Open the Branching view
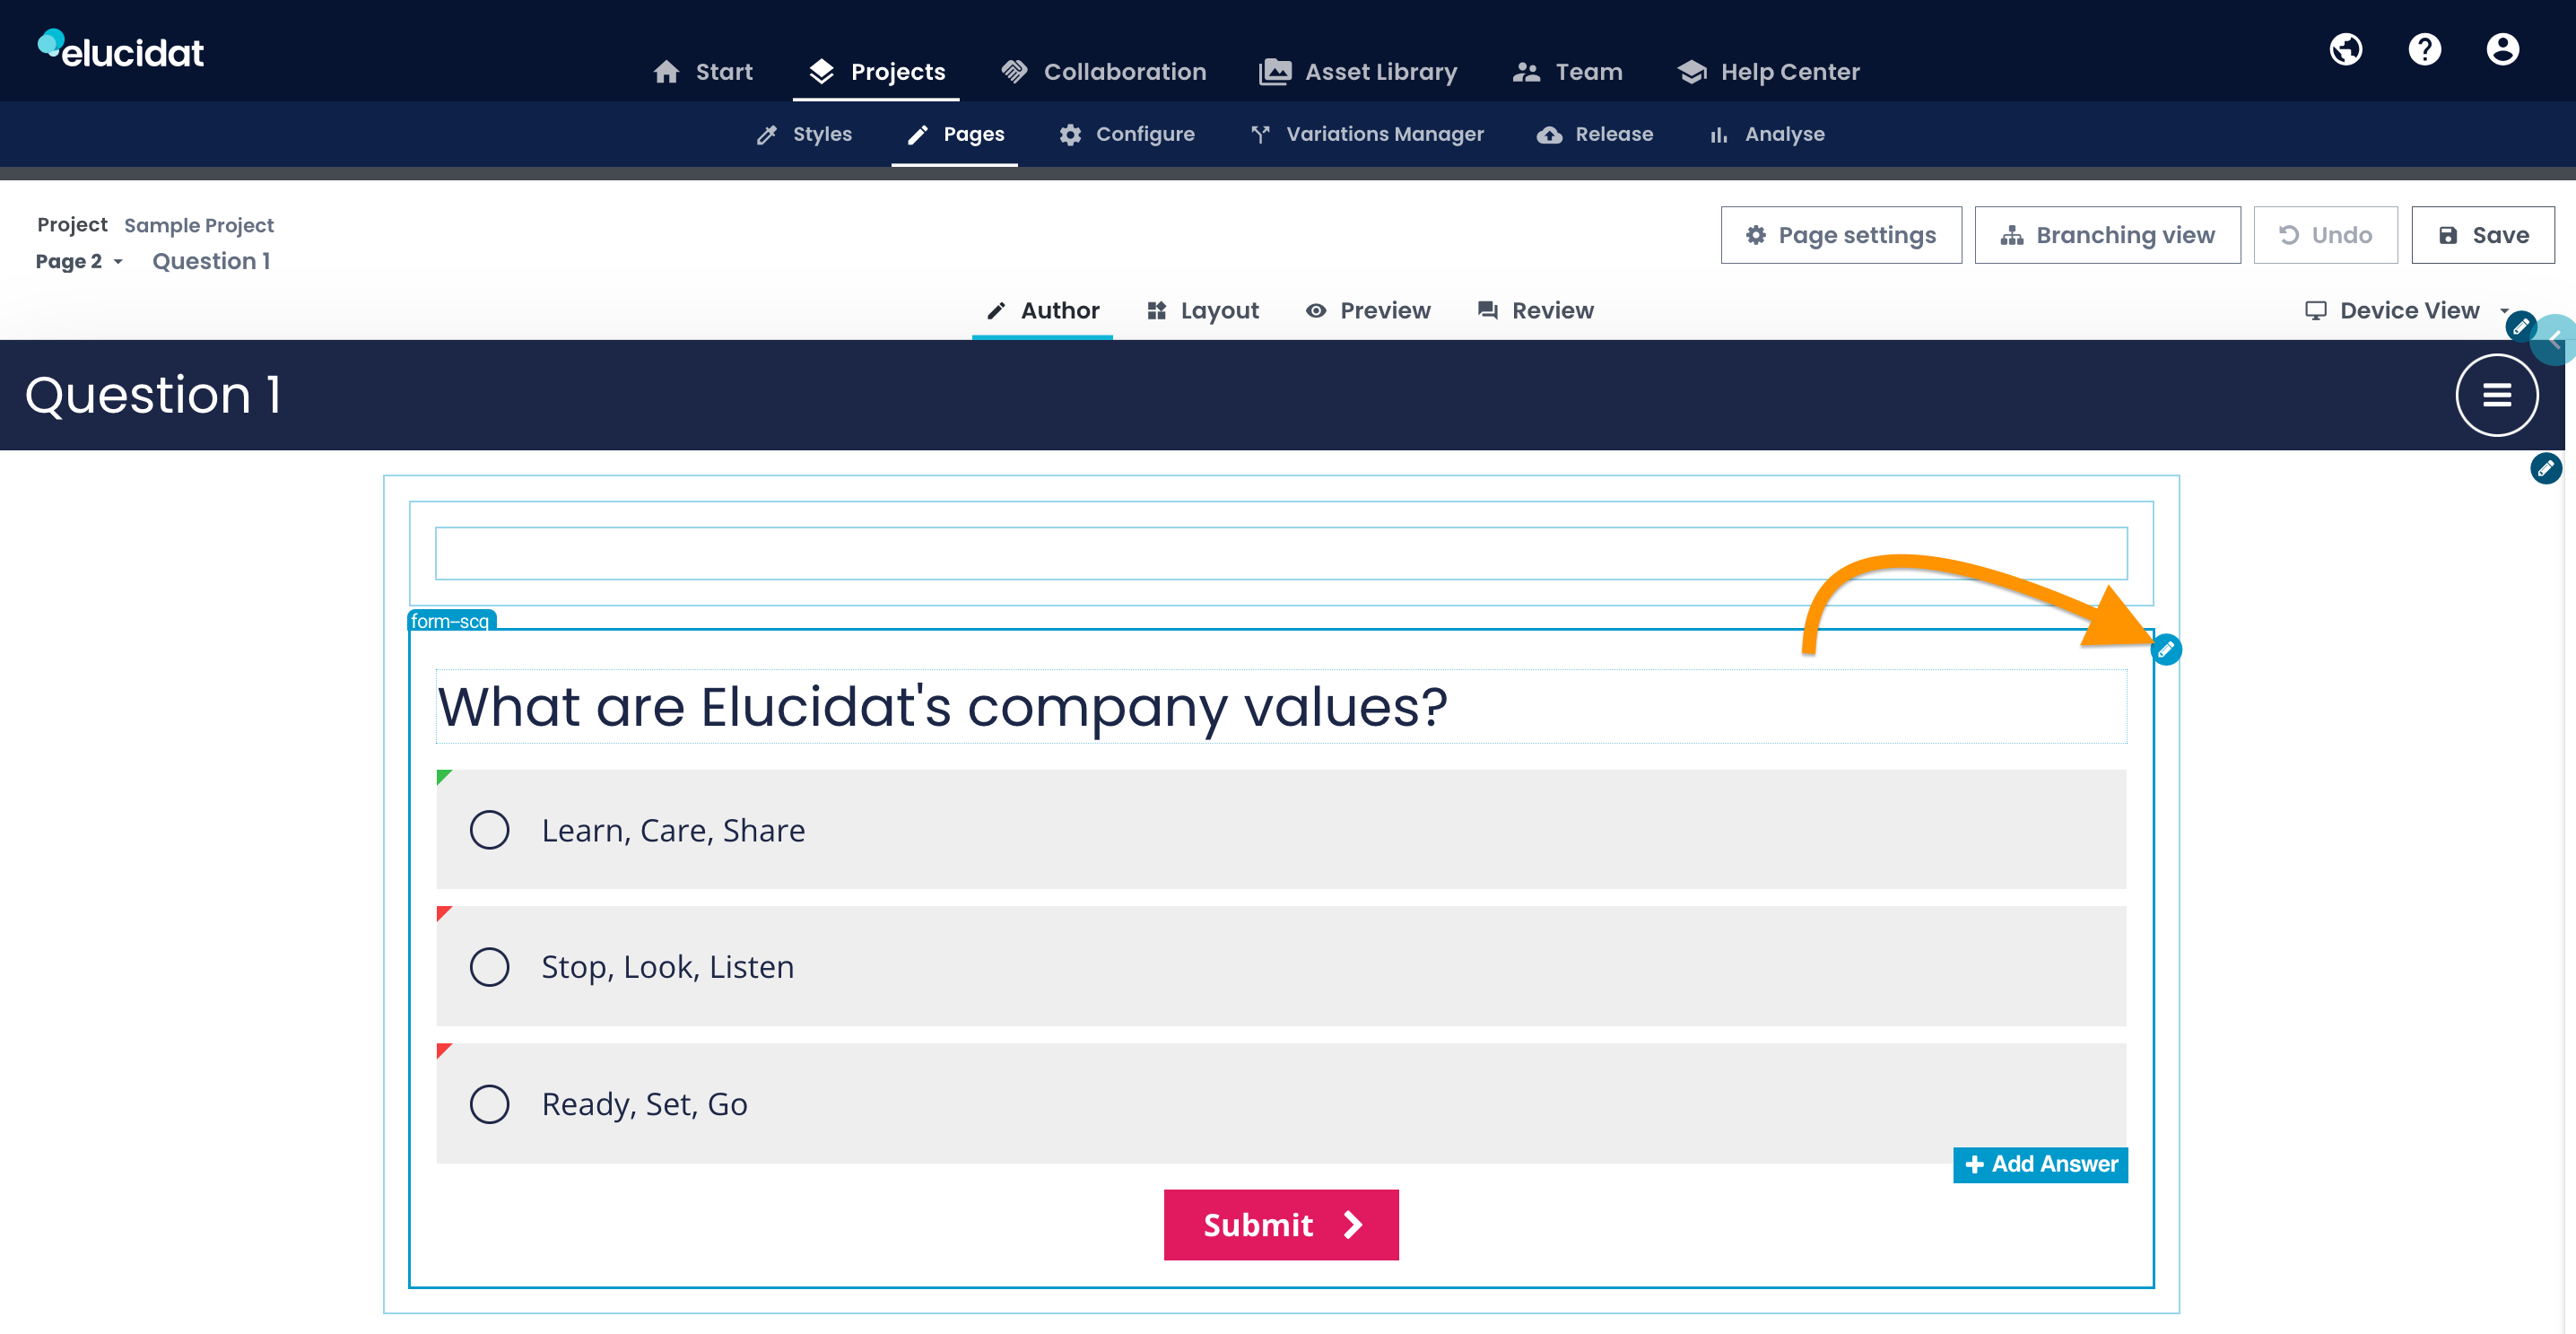2576x1334 pixels. pyautogui.click(x=2107, y=235)
